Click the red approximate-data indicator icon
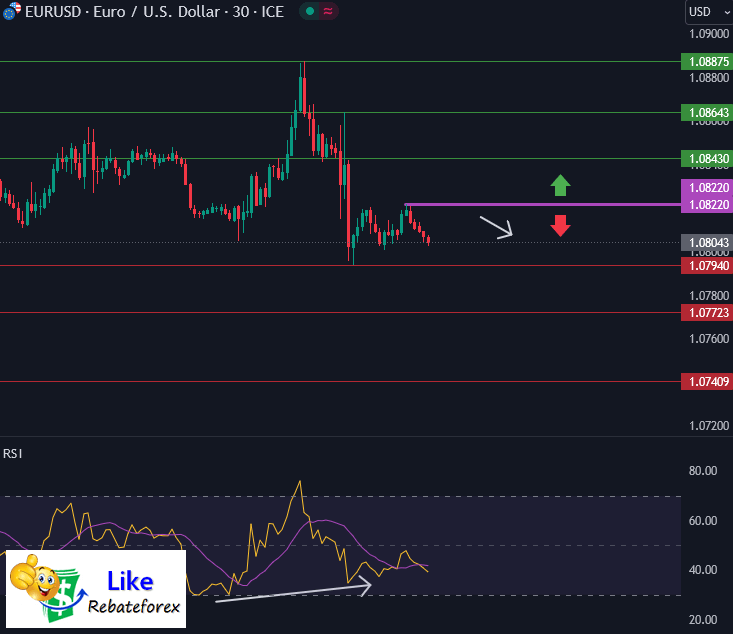The width and height of the screenshot is (733, 634). pos(328,11)
